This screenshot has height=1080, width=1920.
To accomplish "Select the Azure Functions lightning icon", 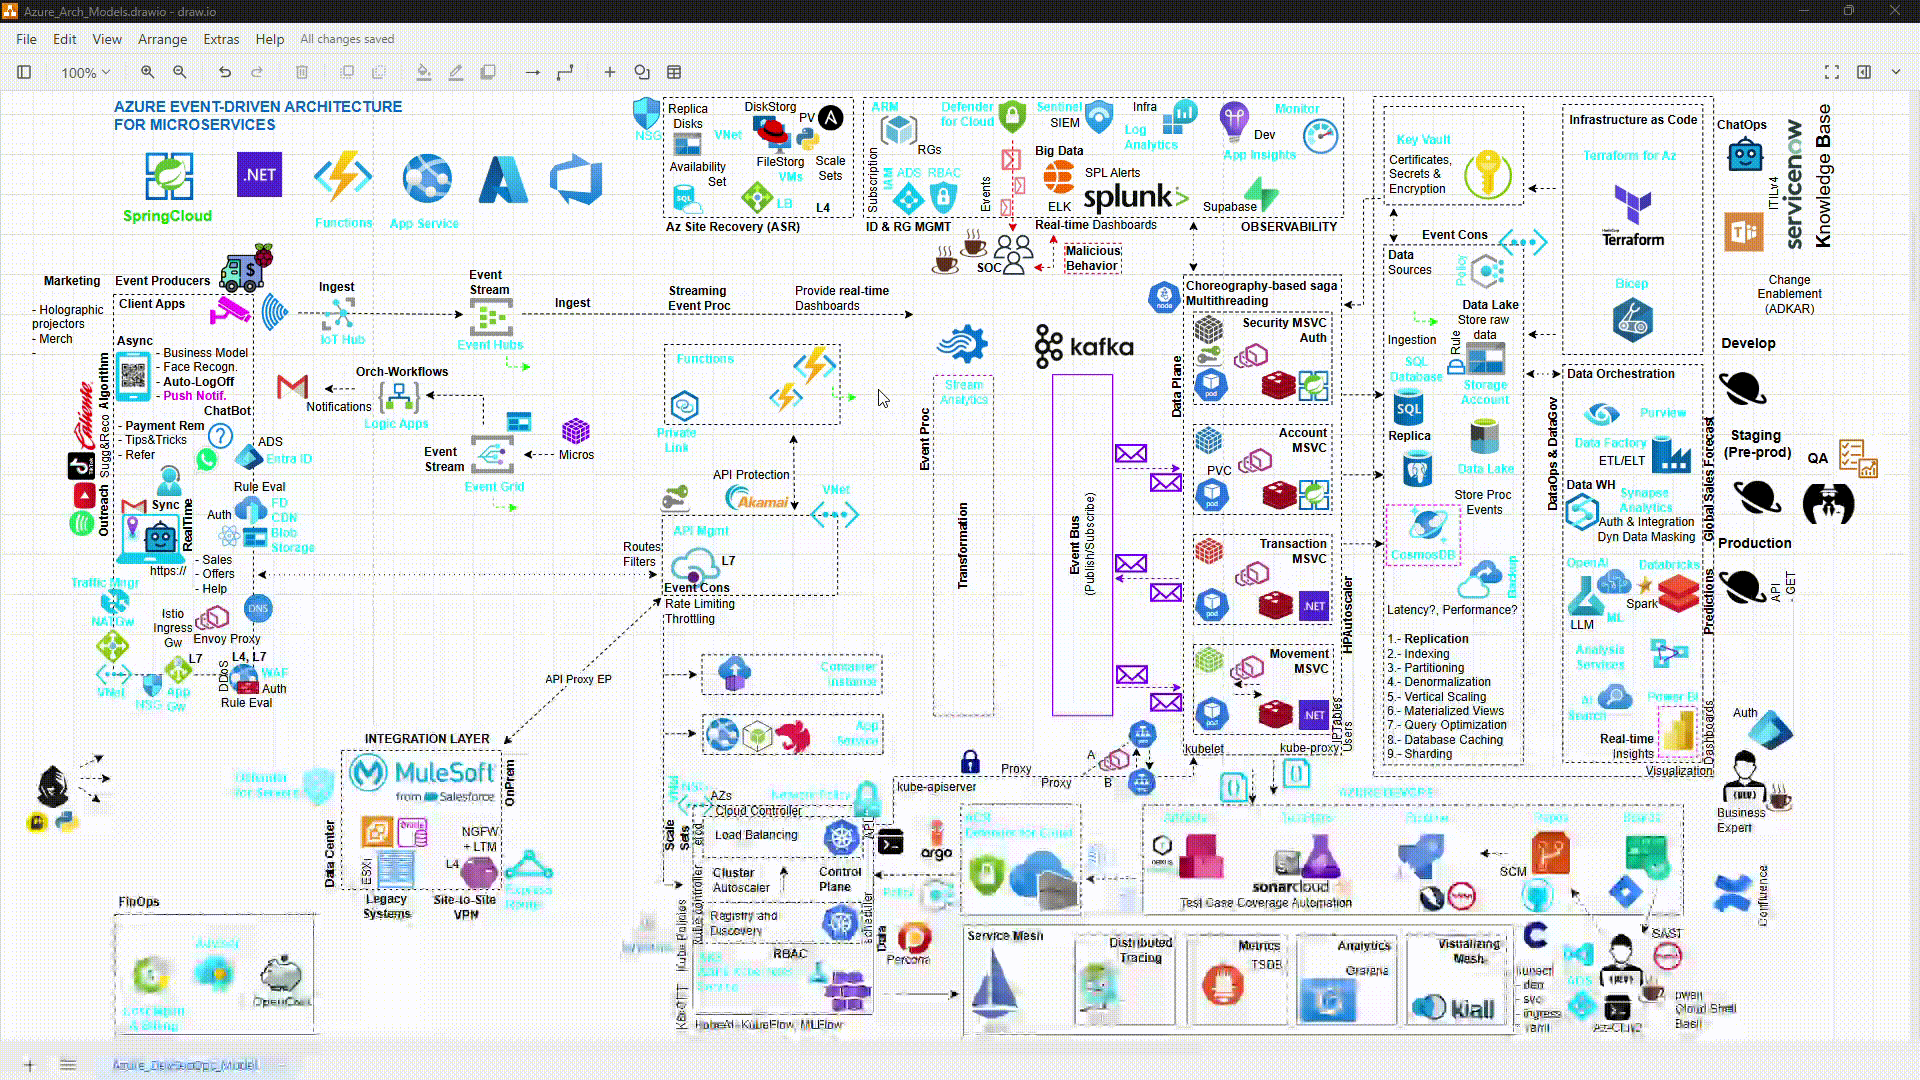I will tap(343, 178).
